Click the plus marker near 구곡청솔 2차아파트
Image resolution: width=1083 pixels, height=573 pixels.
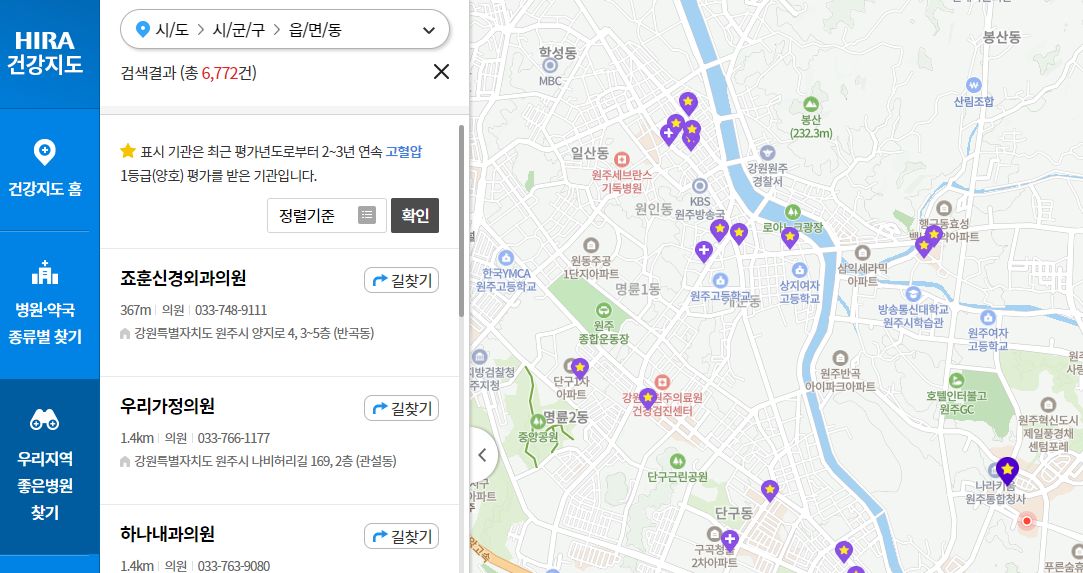pos(730,541)
